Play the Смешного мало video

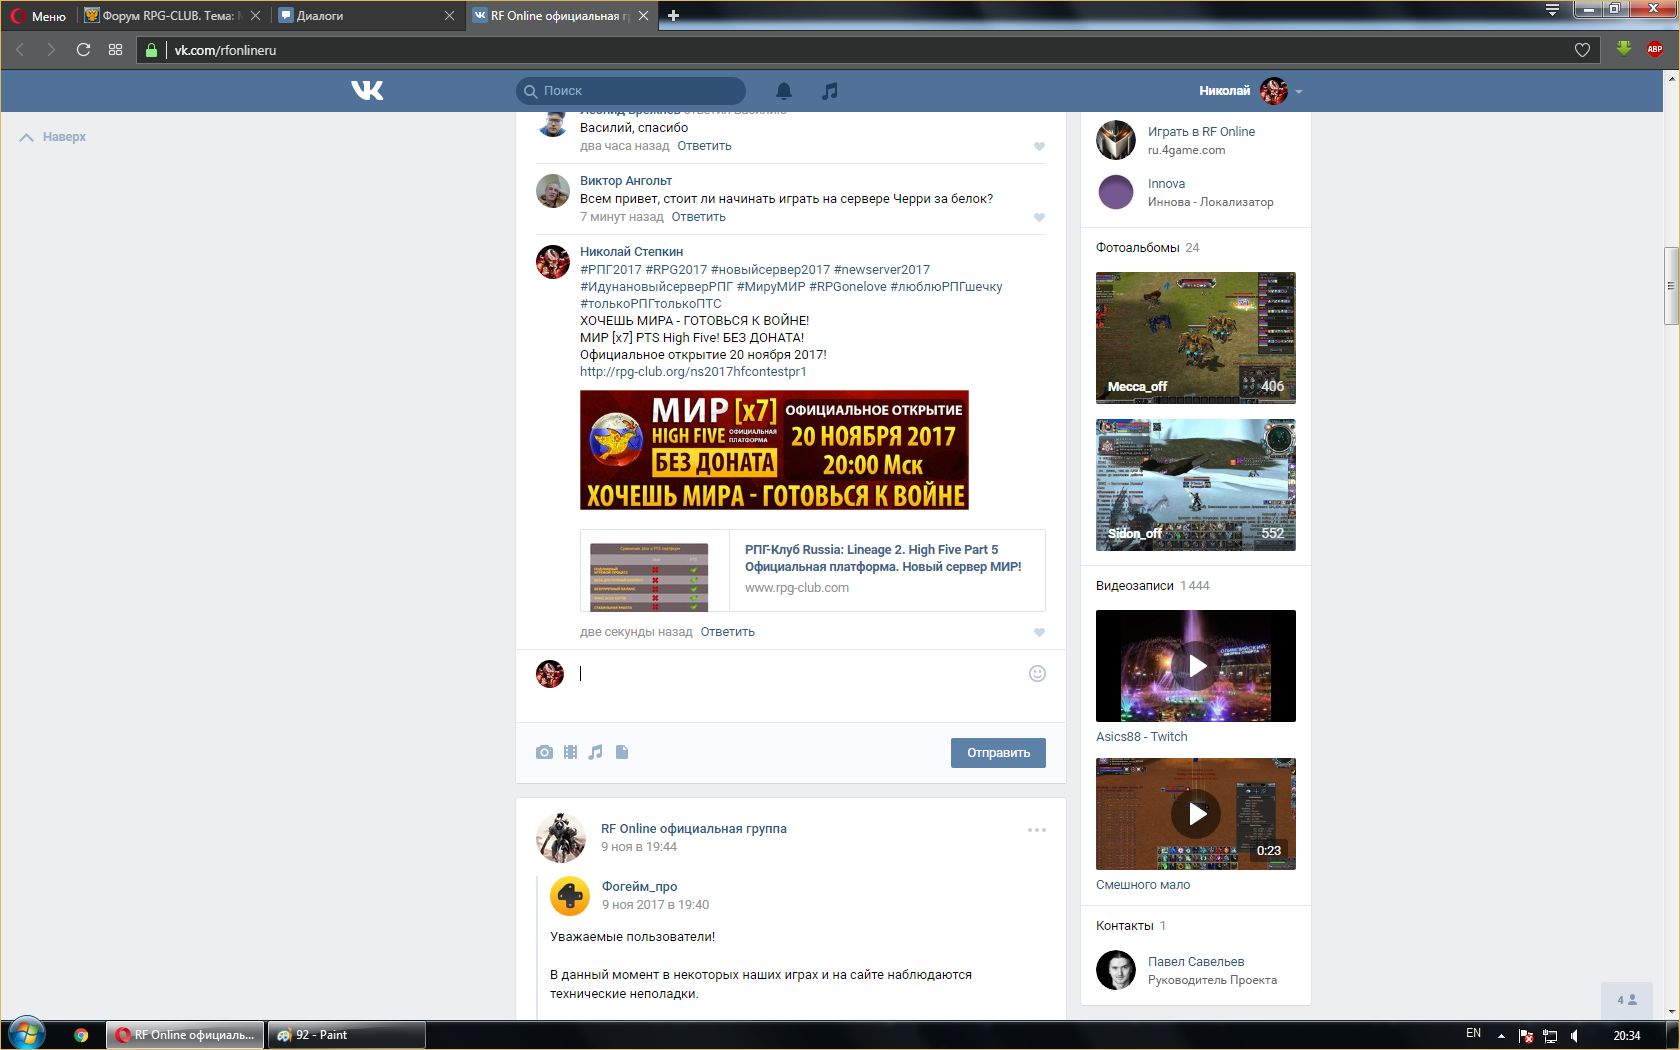pos(1196,814)
